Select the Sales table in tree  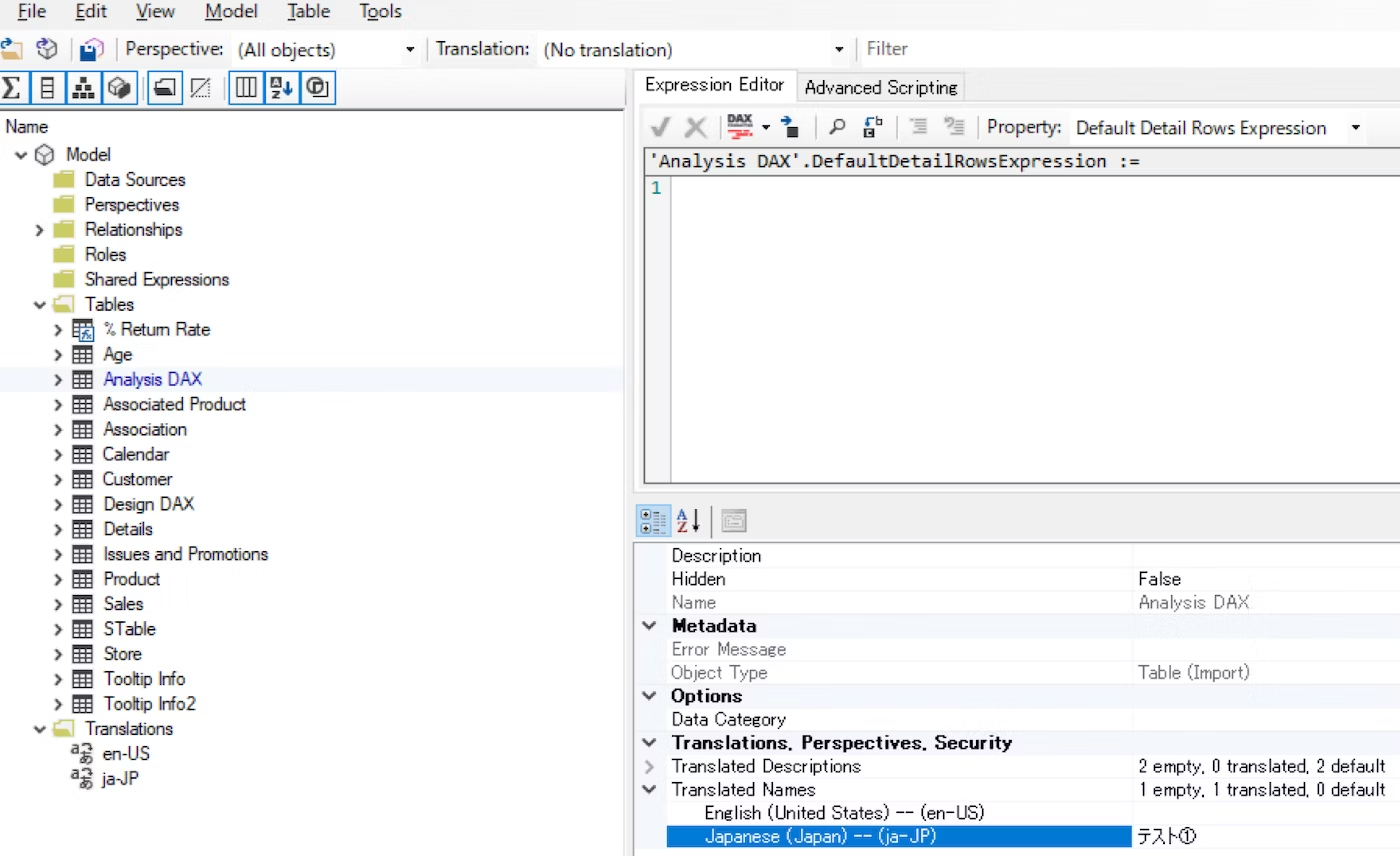[123, 604]
